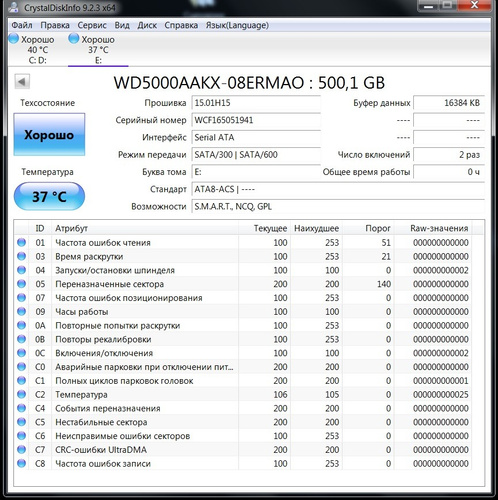Select the Температура attribute row text

(x=81, y=395)
